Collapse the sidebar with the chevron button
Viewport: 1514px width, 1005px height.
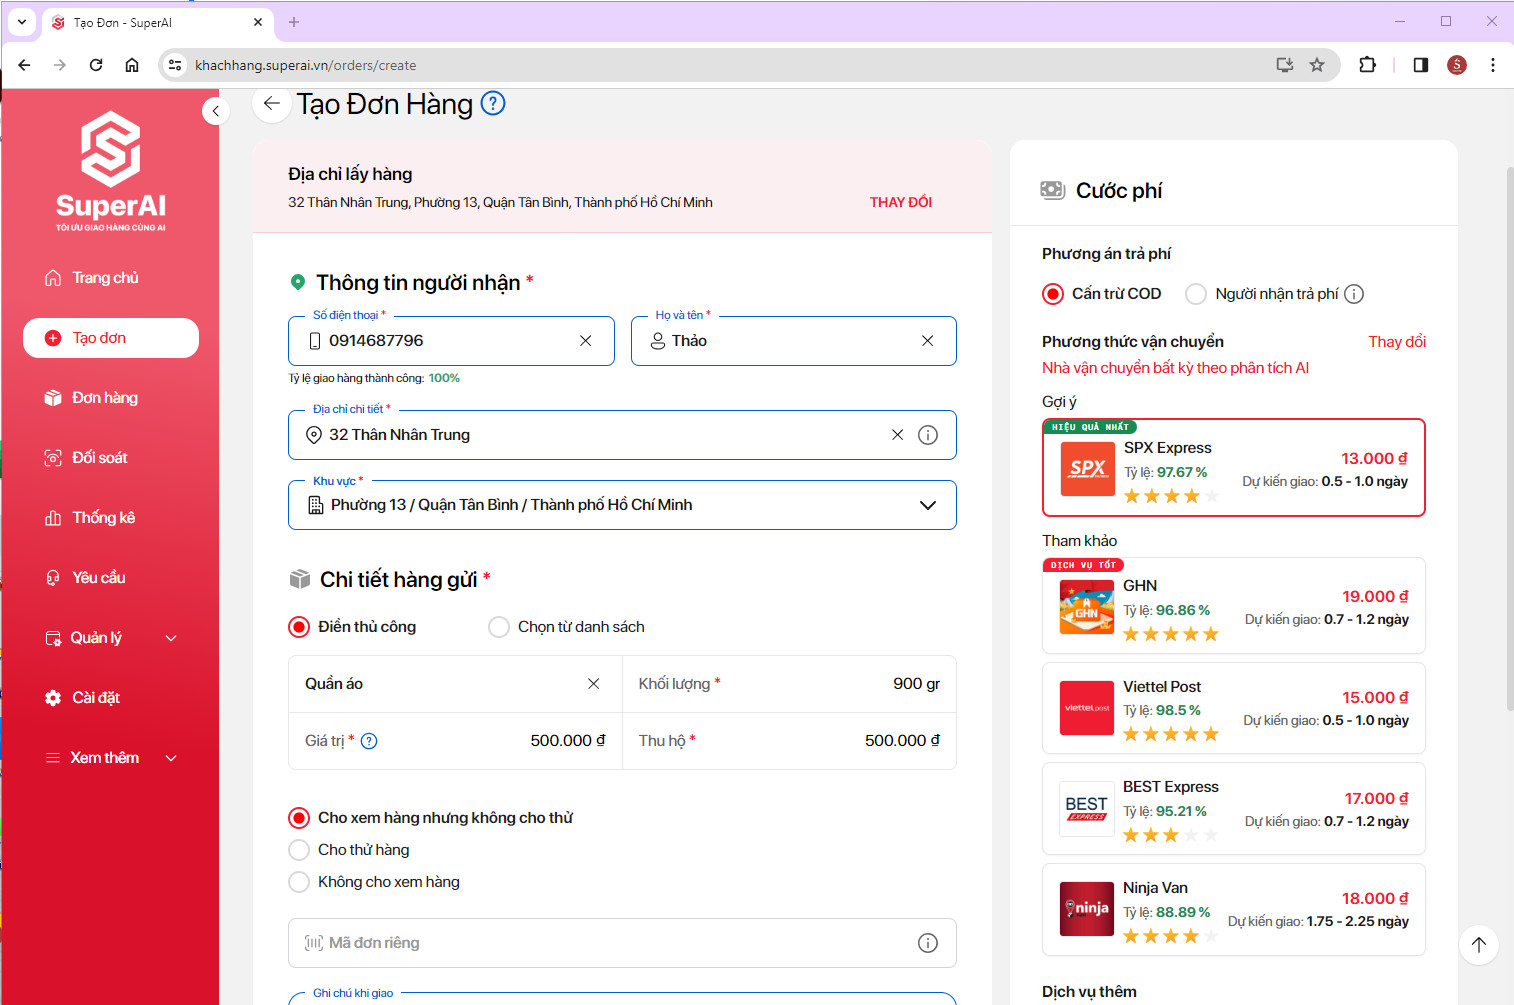[x=216, y=111]
